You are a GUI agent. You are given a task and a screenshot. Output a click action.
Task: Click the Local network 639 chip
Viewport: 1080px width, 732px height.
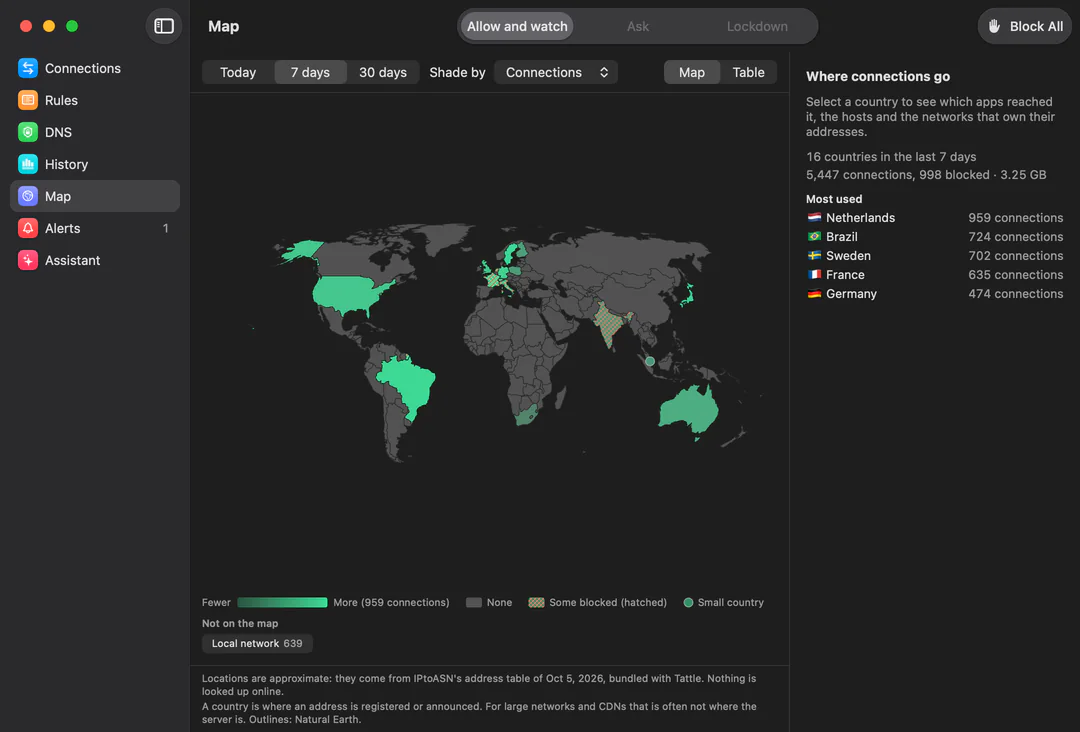point(257,643)
